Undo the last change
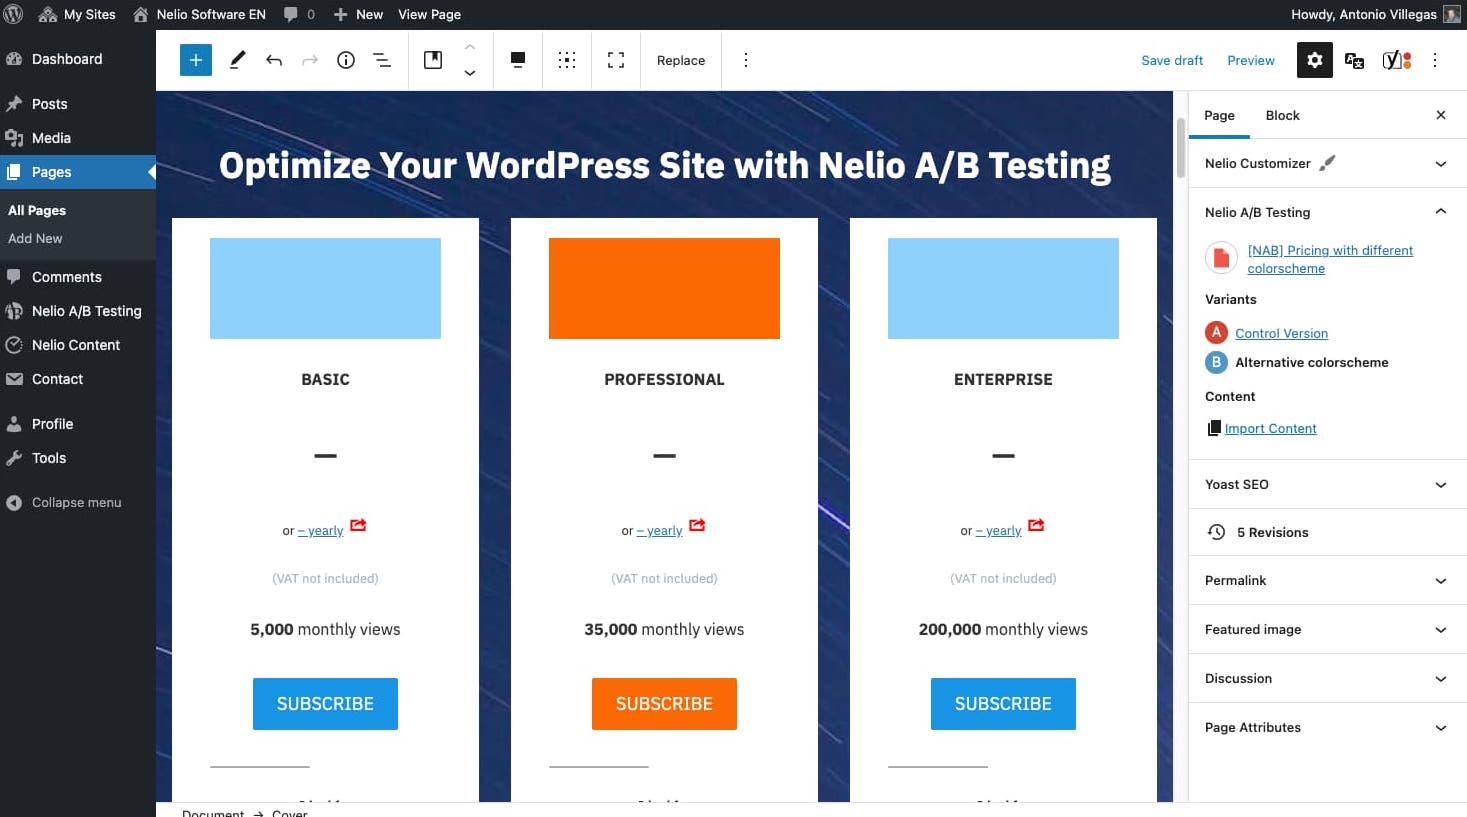 tap(274, 60)
